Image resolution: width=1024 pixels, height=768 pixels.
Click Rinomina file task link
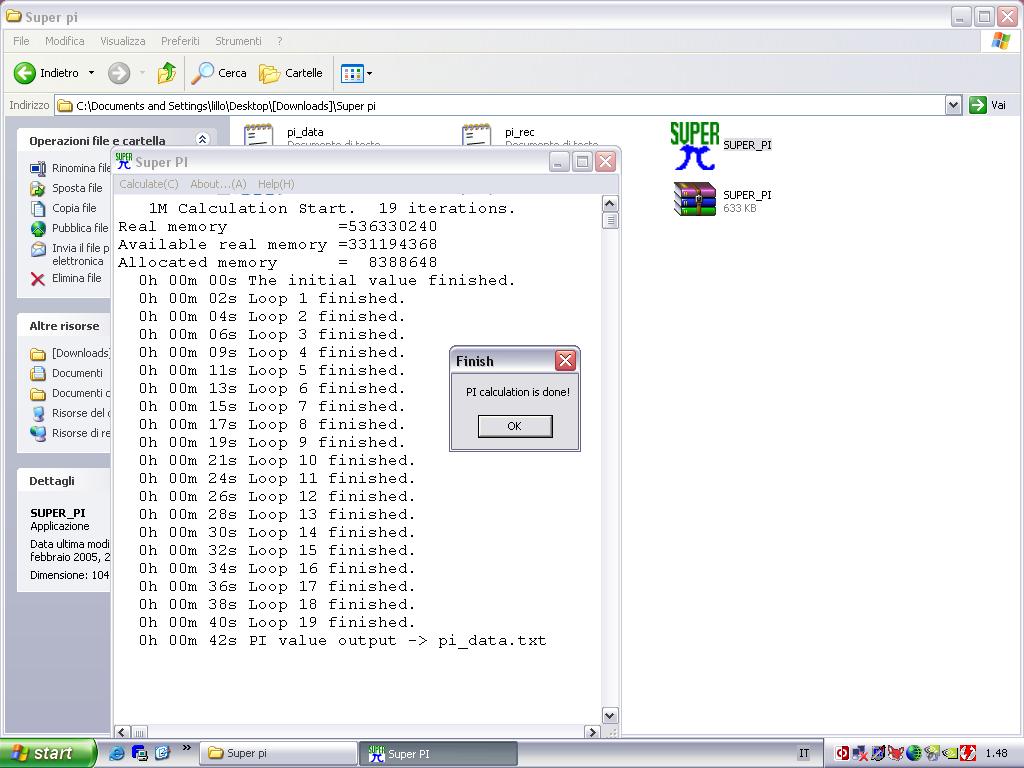pyautogui.click(x=81, y=168)
